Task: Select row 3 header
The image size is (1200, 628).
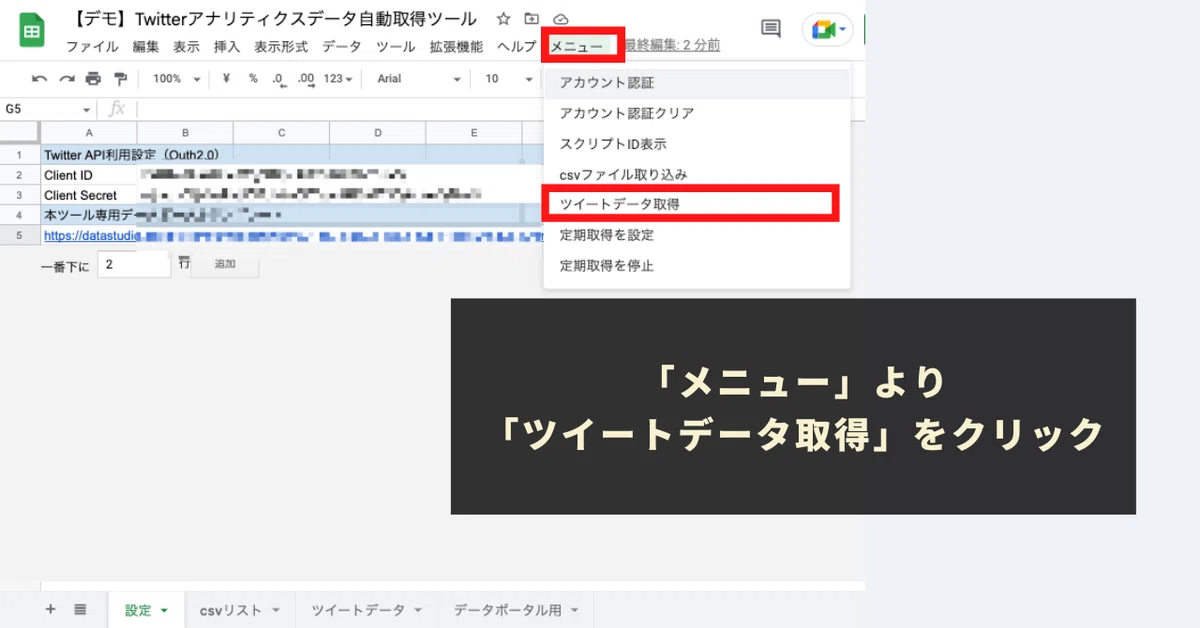Action: point(20,195)
